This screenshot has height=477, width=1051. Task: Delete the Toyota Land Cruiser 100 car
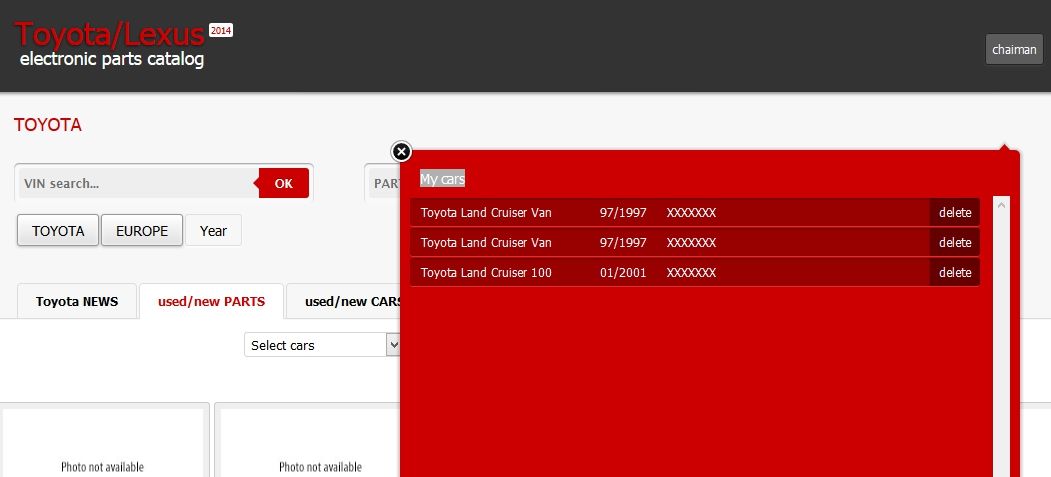[954, 272]
